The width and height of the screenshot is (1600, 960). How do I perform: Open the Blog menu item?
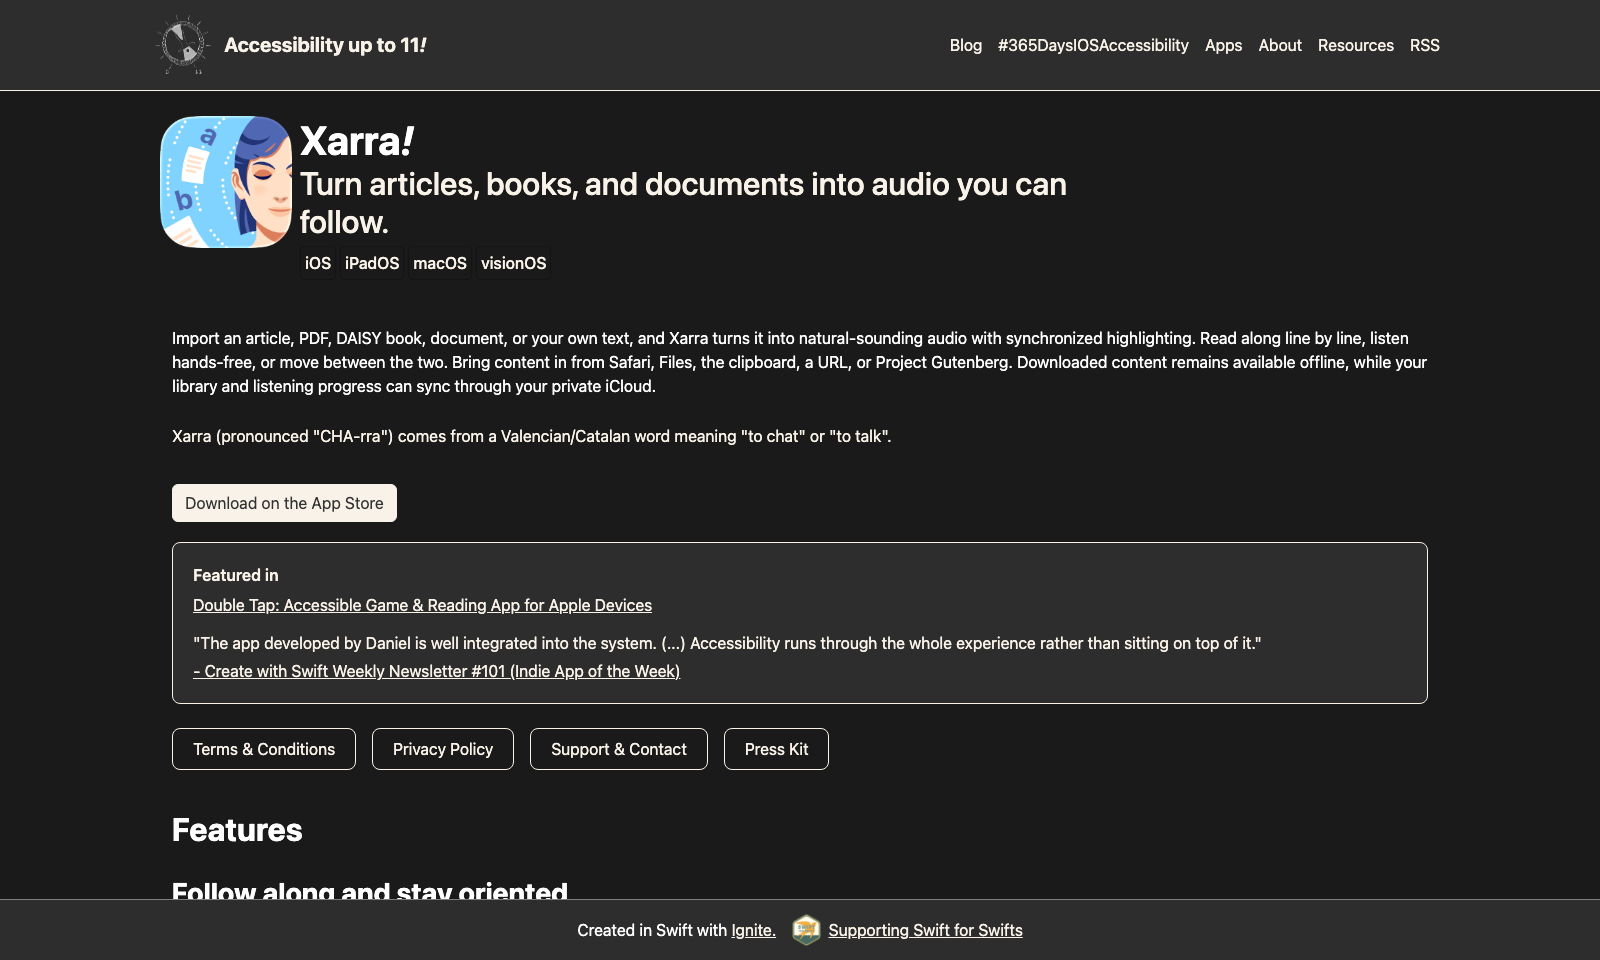click(x=966, y=45)
